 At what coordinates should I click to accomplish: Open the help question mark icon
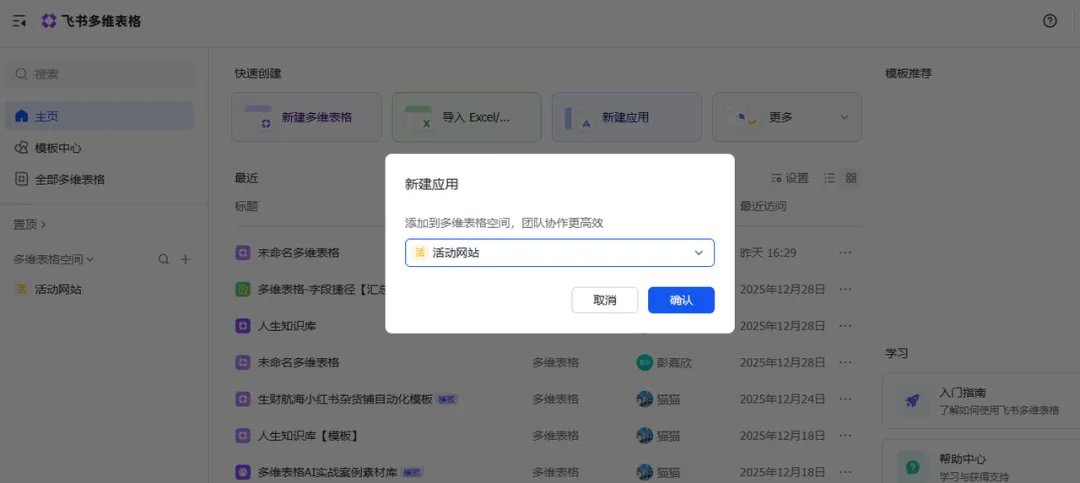pyautogui.click(x=1050, y=21)
